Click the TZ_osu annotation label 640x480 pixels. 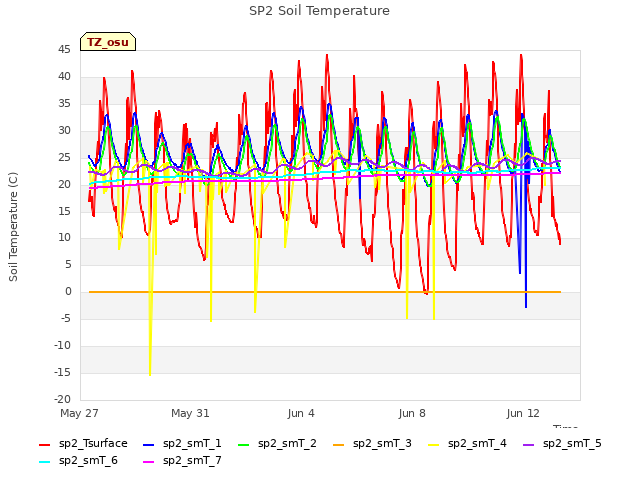click(x=108, y=42)
